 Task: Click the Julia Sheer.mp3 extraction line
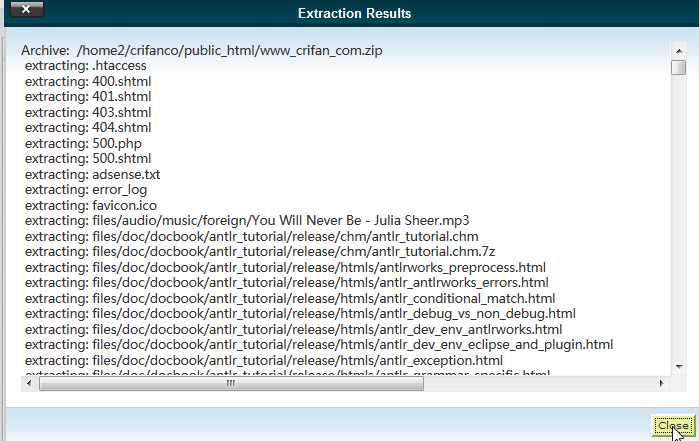[x=247, y=221]
